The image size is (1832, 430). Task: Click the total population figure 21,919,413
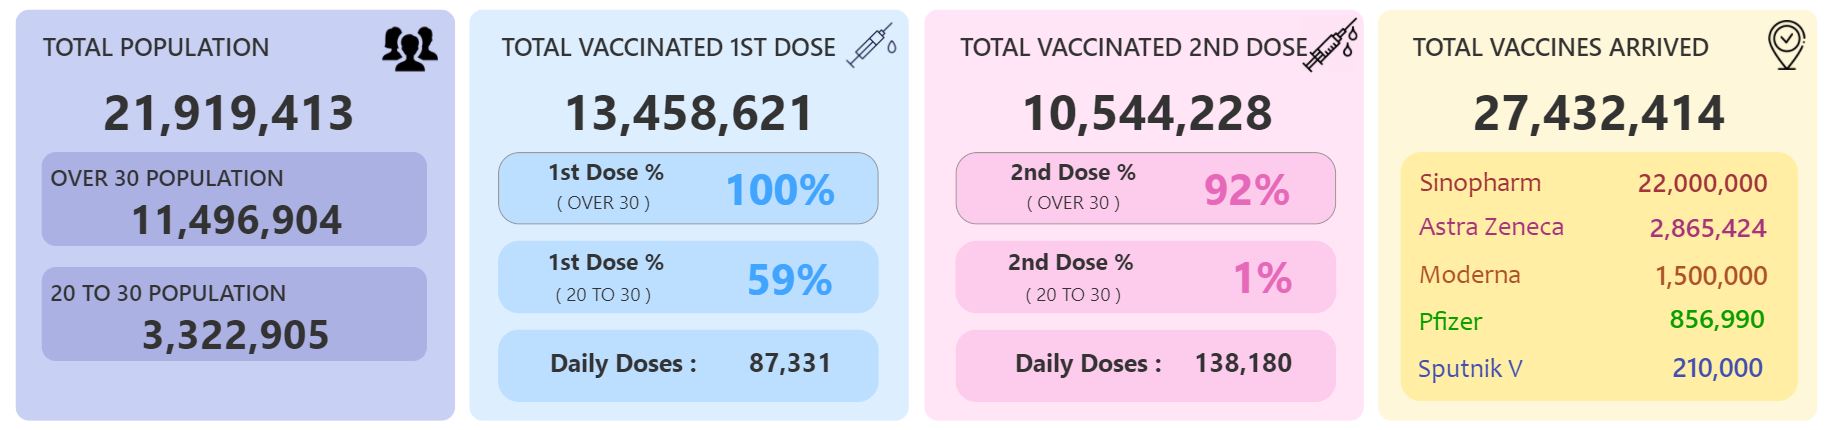coord(229,113)
